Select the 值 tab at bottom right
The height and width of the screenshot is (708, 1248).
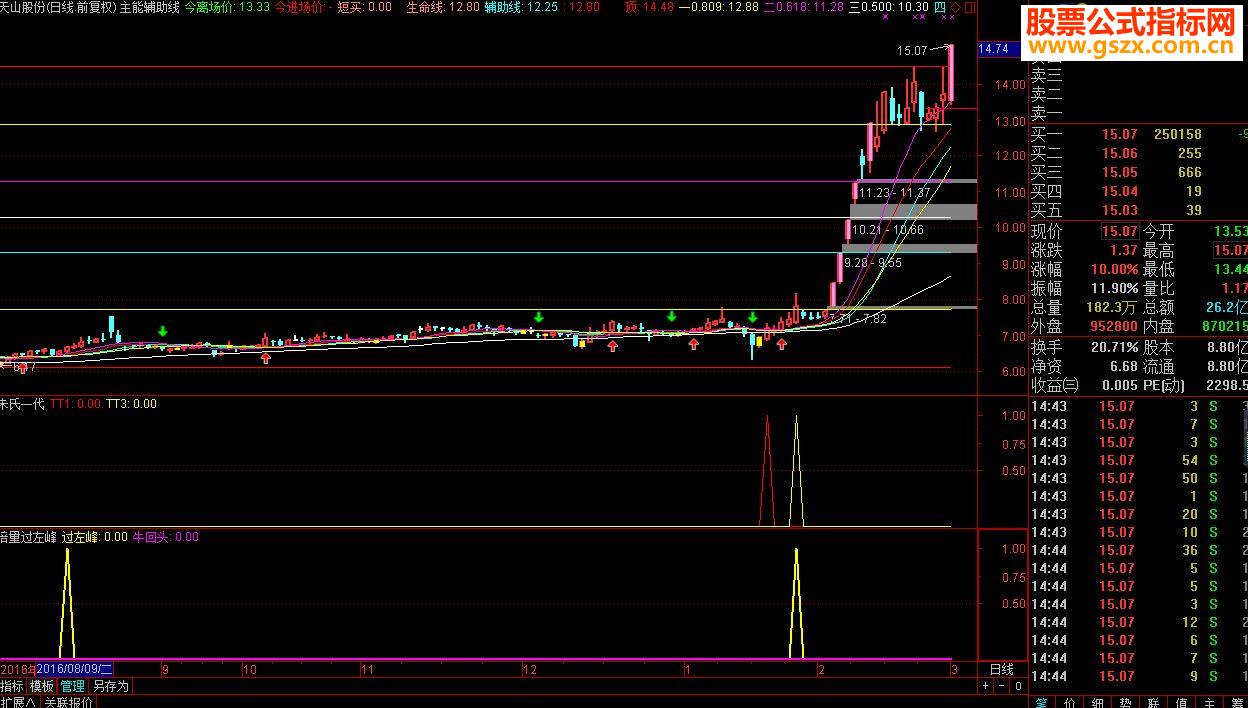click(1182, 702)
